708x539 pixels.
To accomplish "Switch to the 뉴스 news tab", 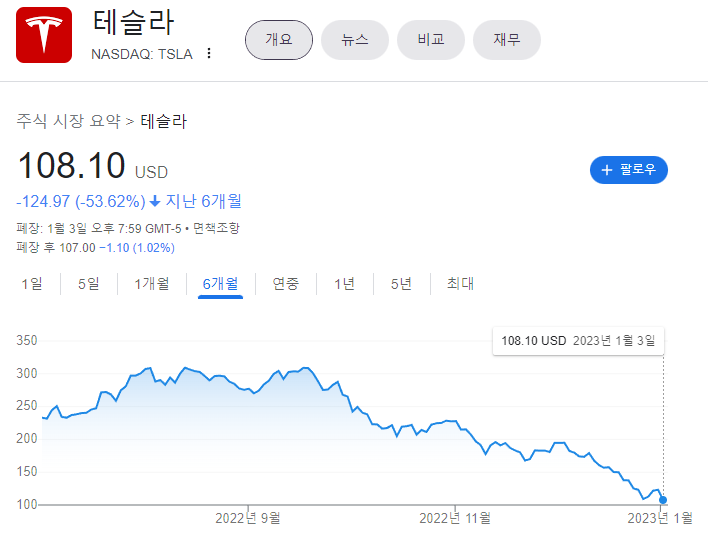I will (355, 40).
